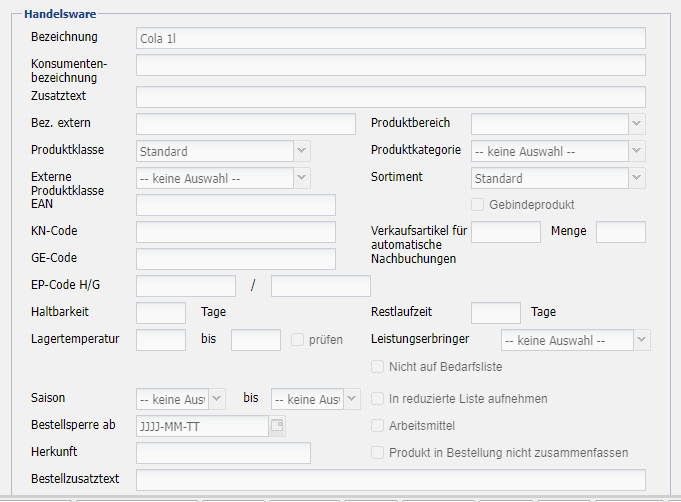The width and height of the screenshot is (681, 502).
Task: Click the Herkunft input field
Action: click(x=223, y=453)
